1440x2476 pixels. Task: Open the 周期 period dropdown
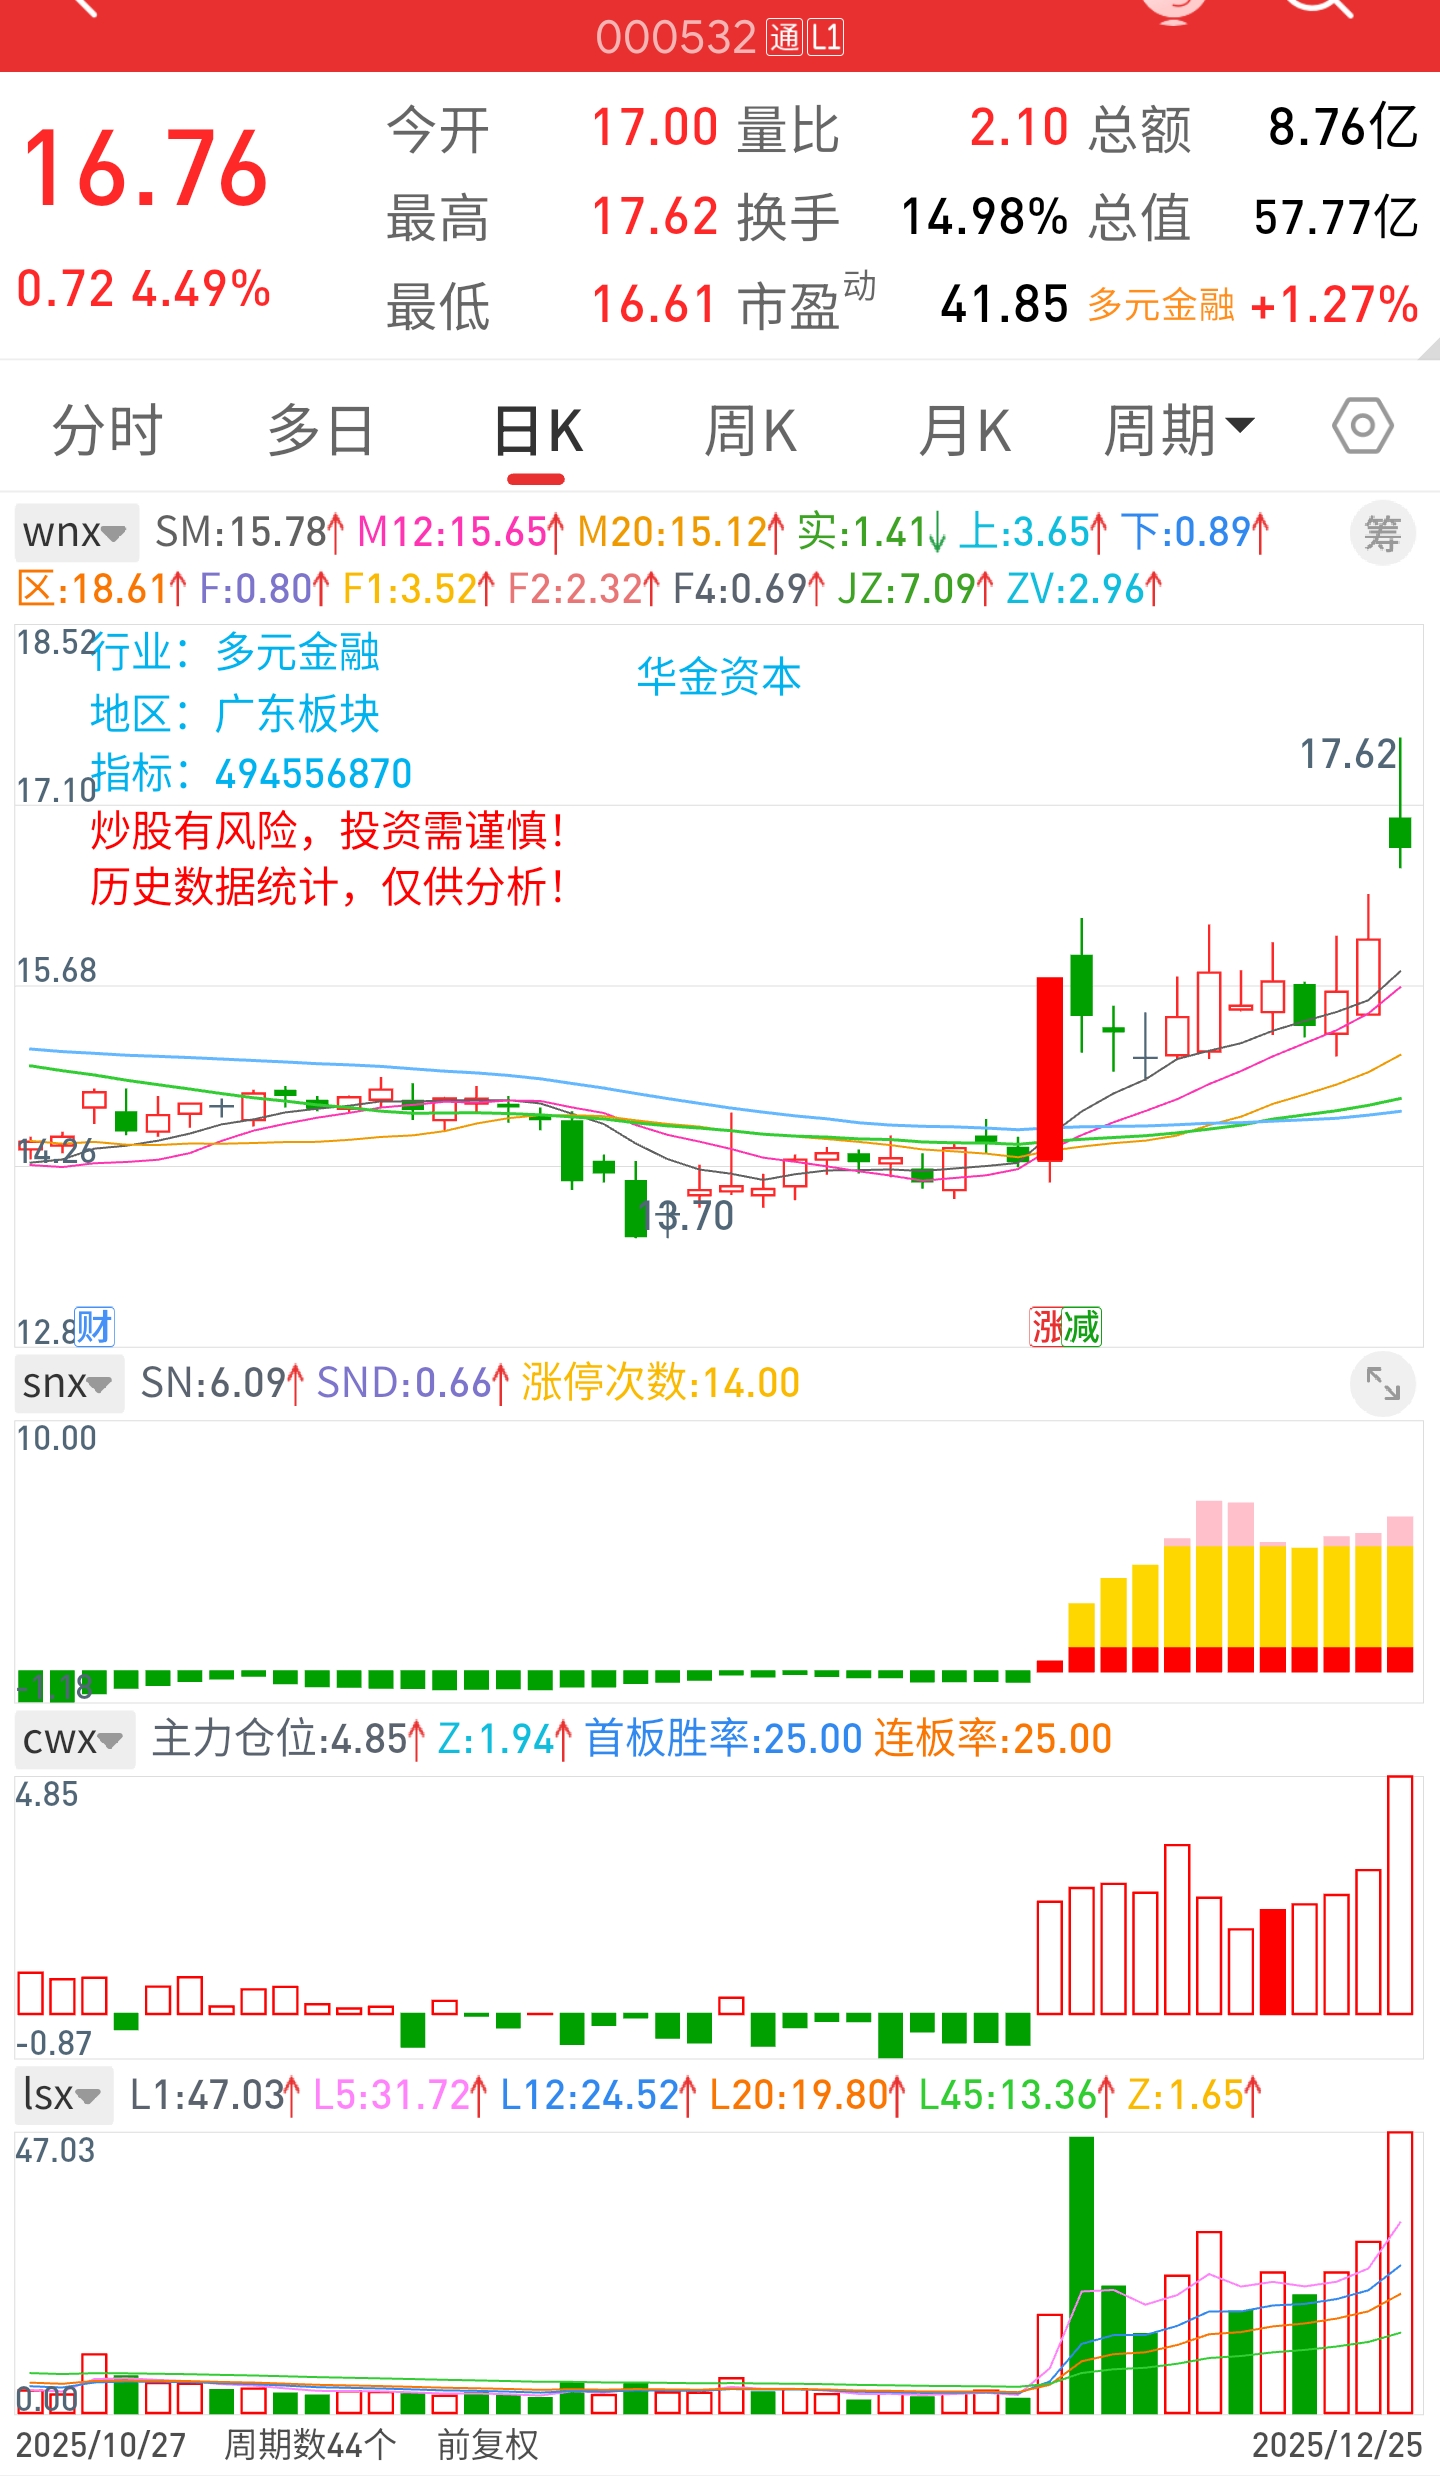(x=1179, y=431)
